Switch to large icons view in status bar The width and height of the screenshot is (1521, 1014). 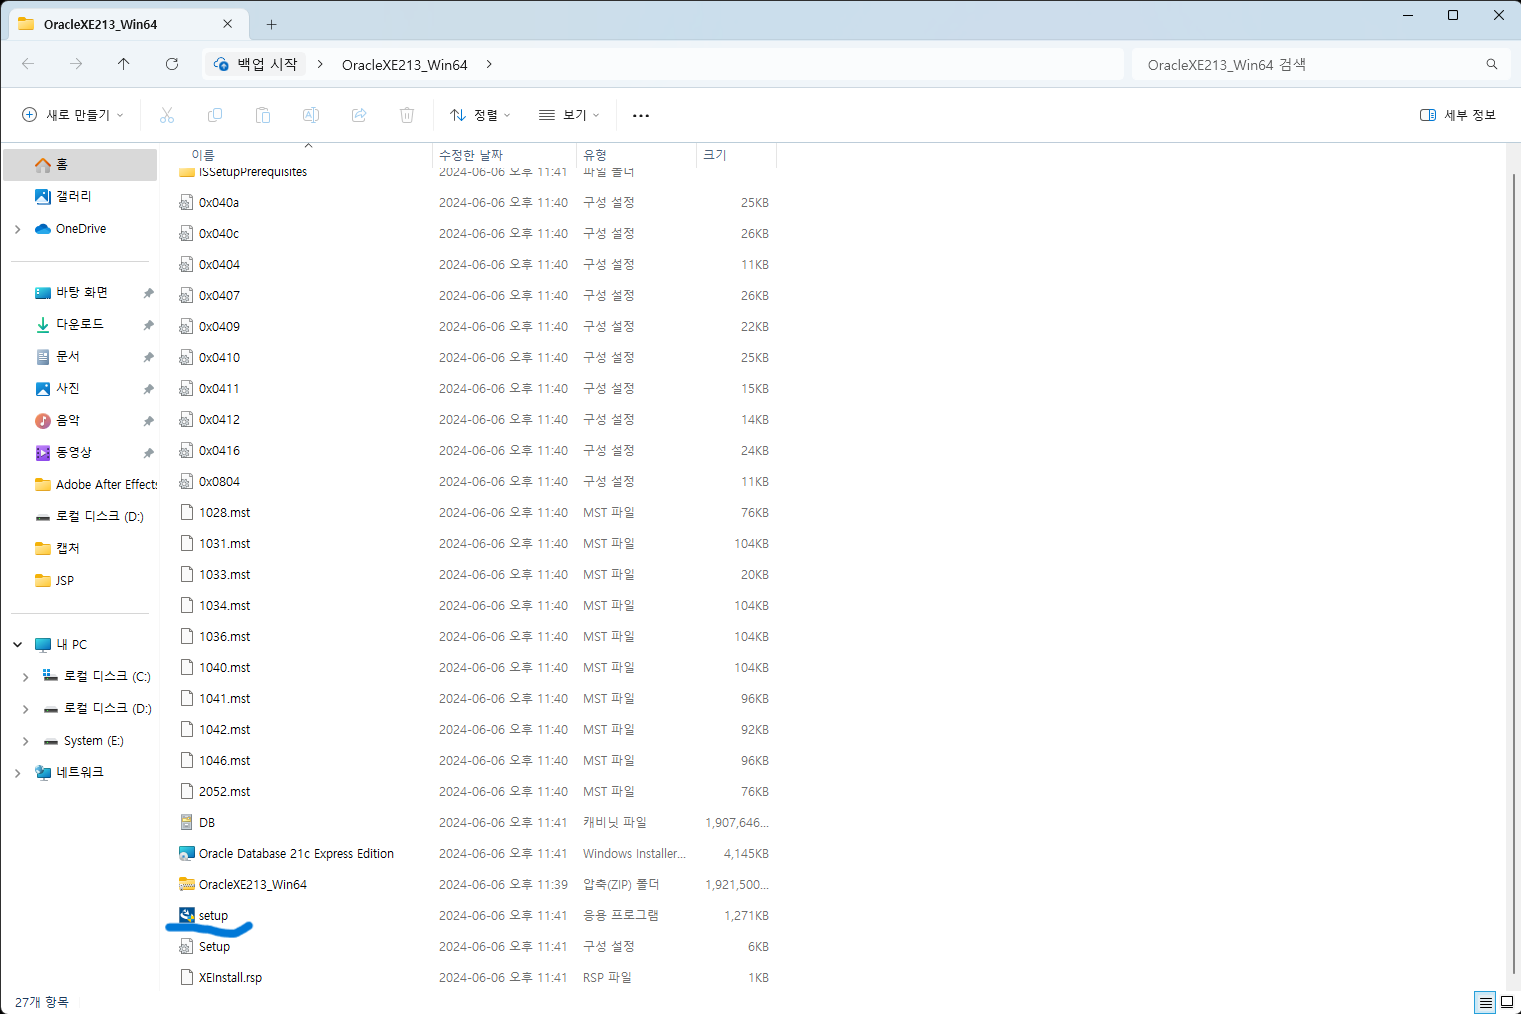(1507, 1002)
